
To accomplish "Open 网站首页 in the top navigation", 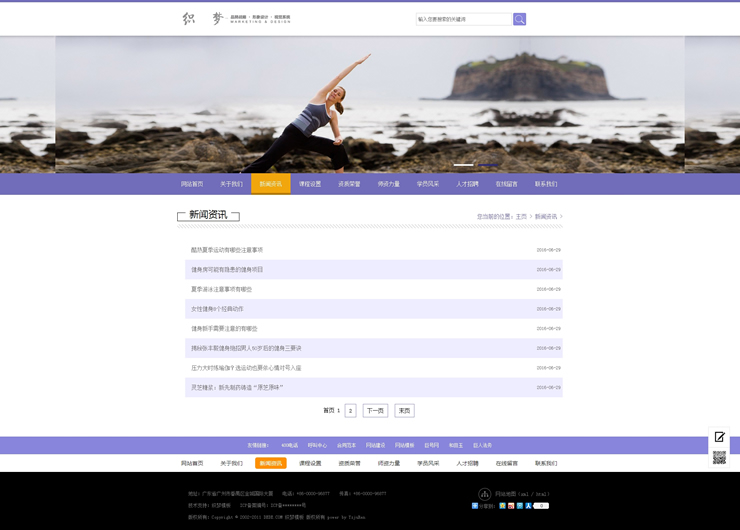I will [x=192, y=184].
